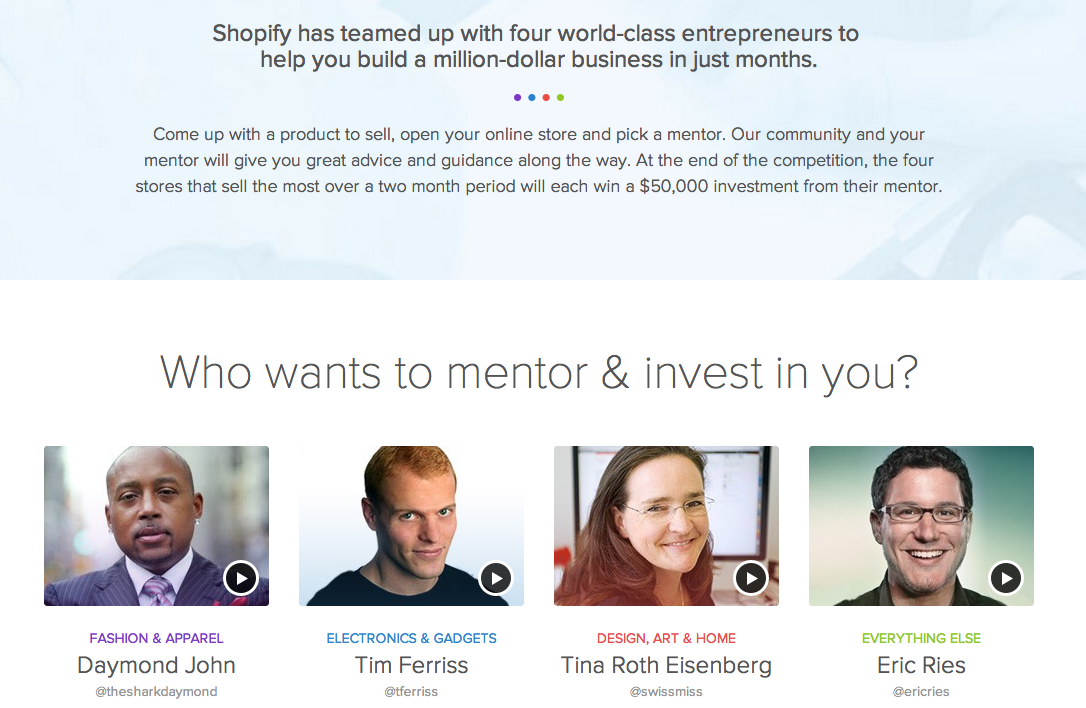
Task: Select the Everything Else category
Action: [x=921, y=638]
